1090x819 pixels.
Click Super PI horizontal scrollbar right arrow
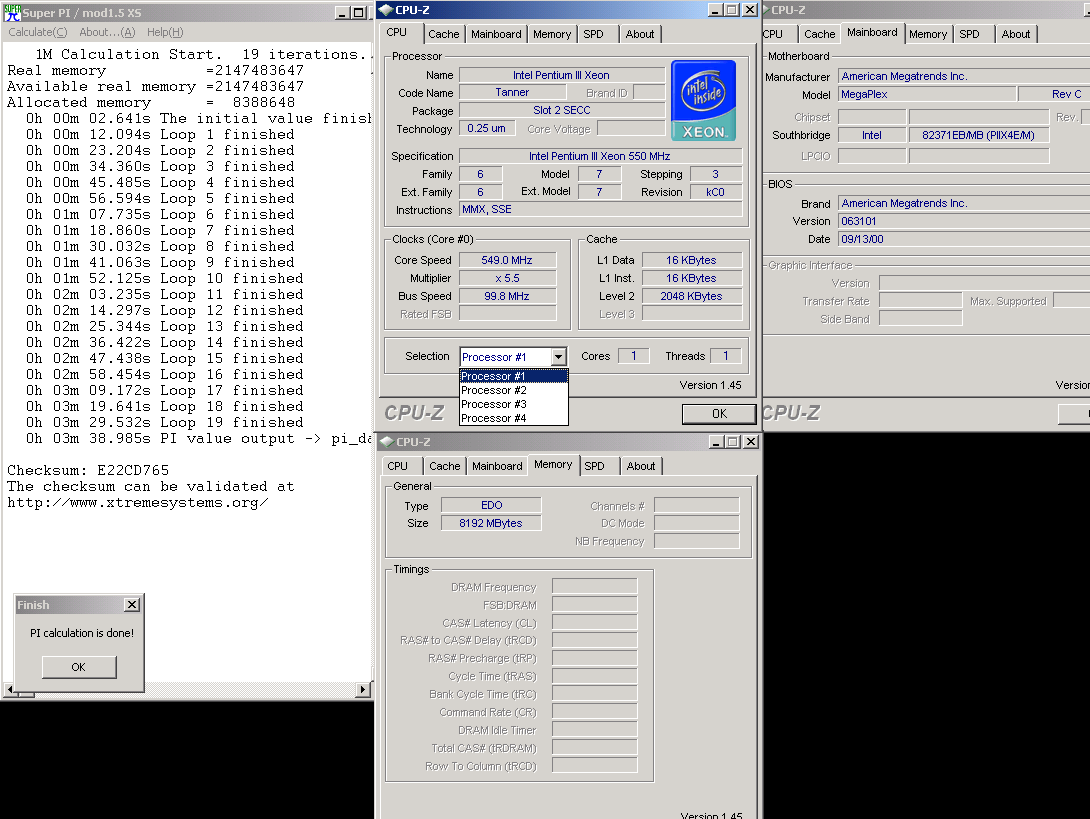pyautogui.click(x=362, y=689)
